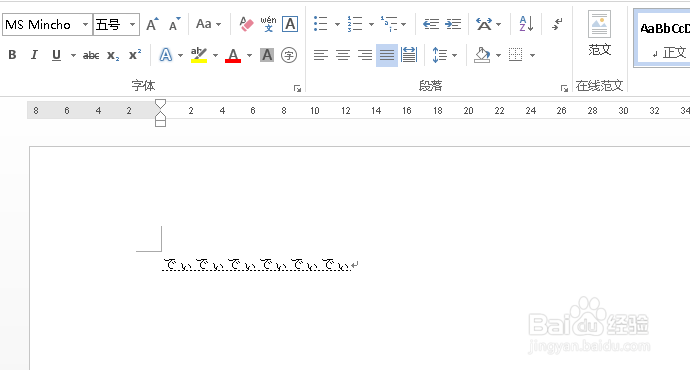Apply red font color
Viewport: 690px width, 370px height.
pyautogui.click(x=233, y=55)
